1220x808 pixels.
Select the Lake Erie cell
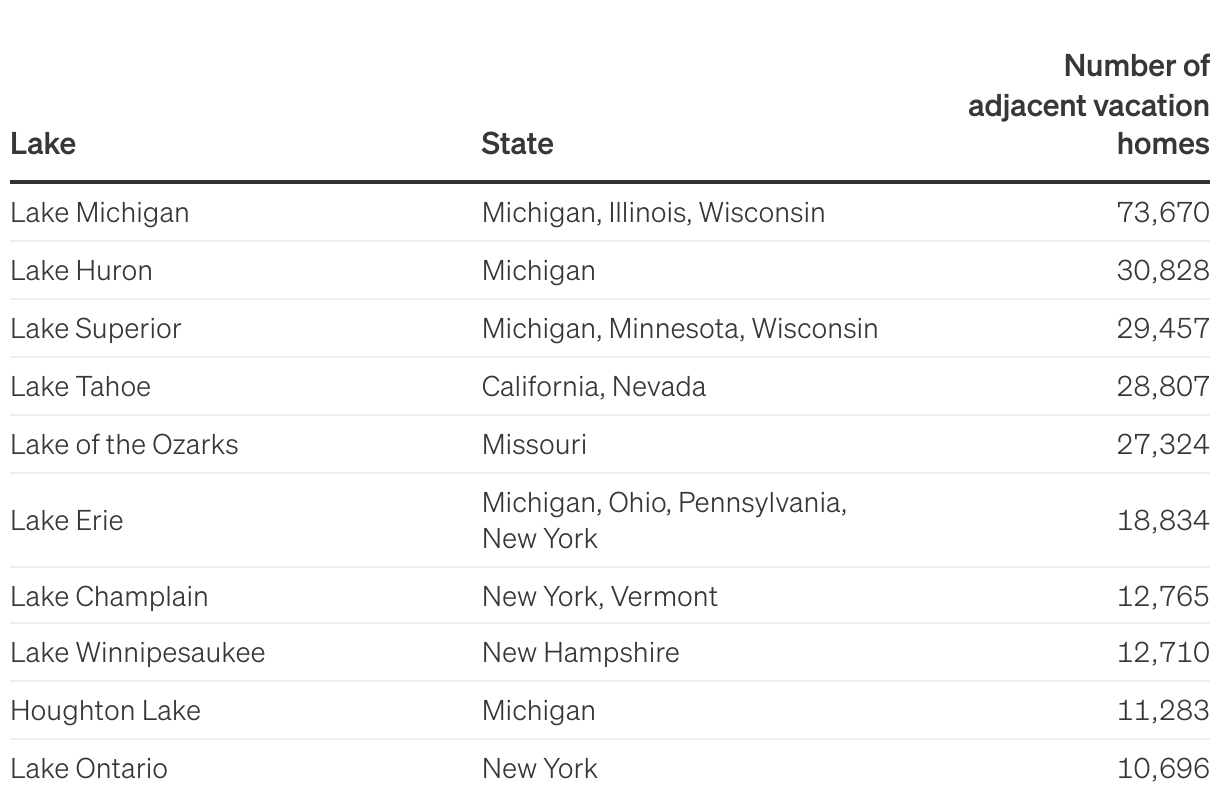[x=66, y=520]
